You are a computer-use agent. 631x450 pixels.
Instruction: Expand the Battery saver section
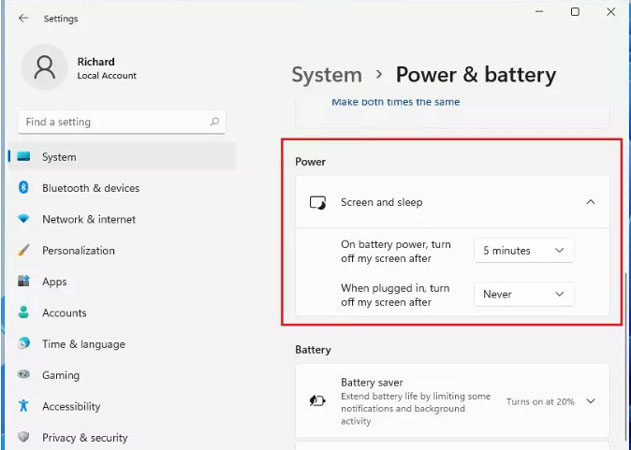pos(590,401)
